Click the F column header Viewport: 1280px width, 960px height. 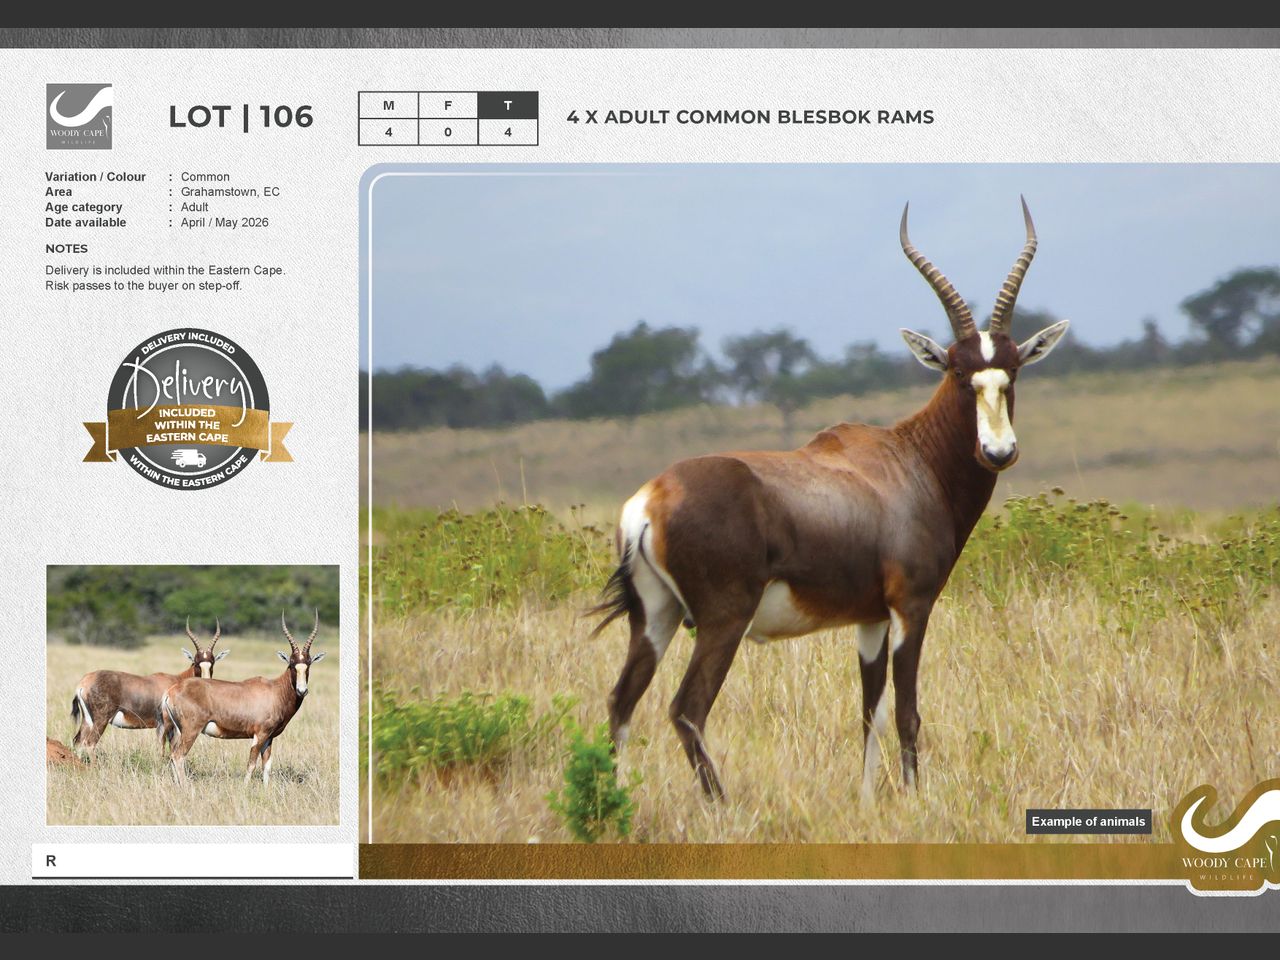[x=448, y=106]
